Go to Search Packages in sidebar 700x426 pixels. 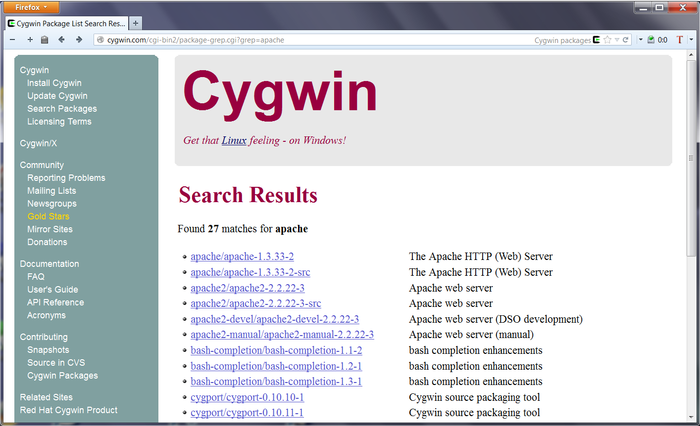(62, 109)
